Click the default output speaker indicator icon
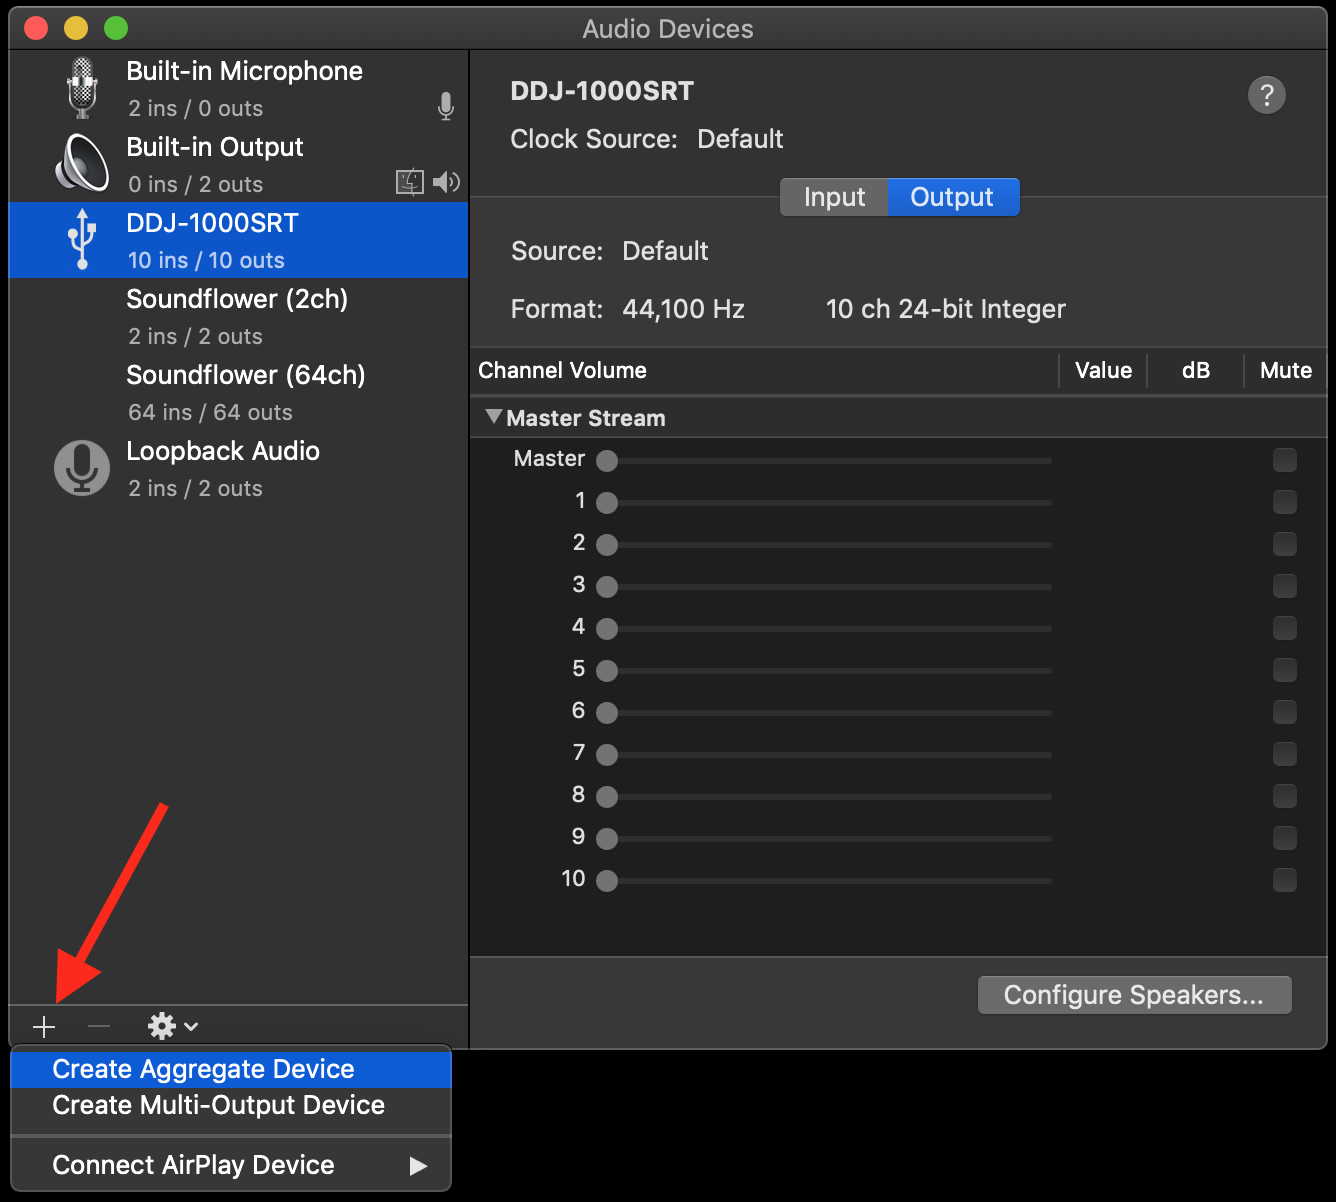The width and height of the screenshot is (1336, 1202). (446, 182)
